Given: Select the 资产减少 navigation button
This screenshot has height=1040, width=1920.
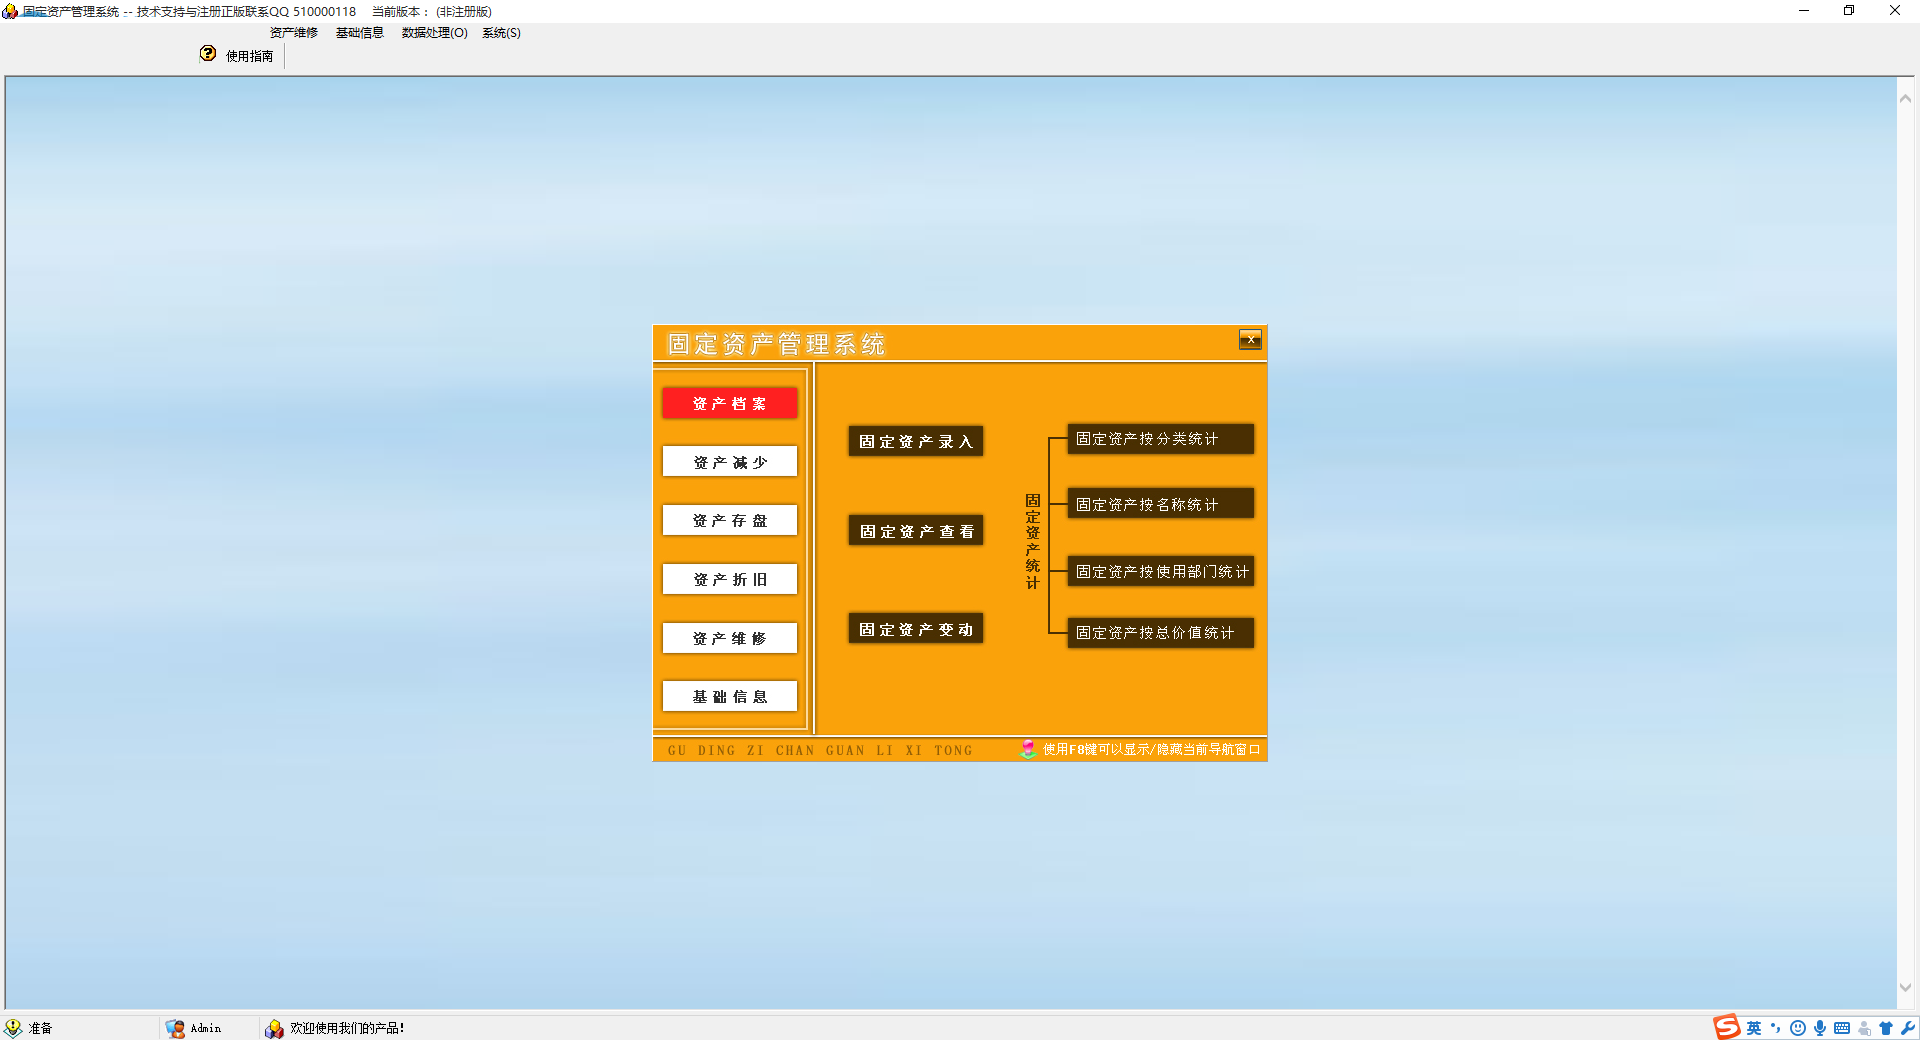Looking at the screenshot, I should tap(730, 462).
